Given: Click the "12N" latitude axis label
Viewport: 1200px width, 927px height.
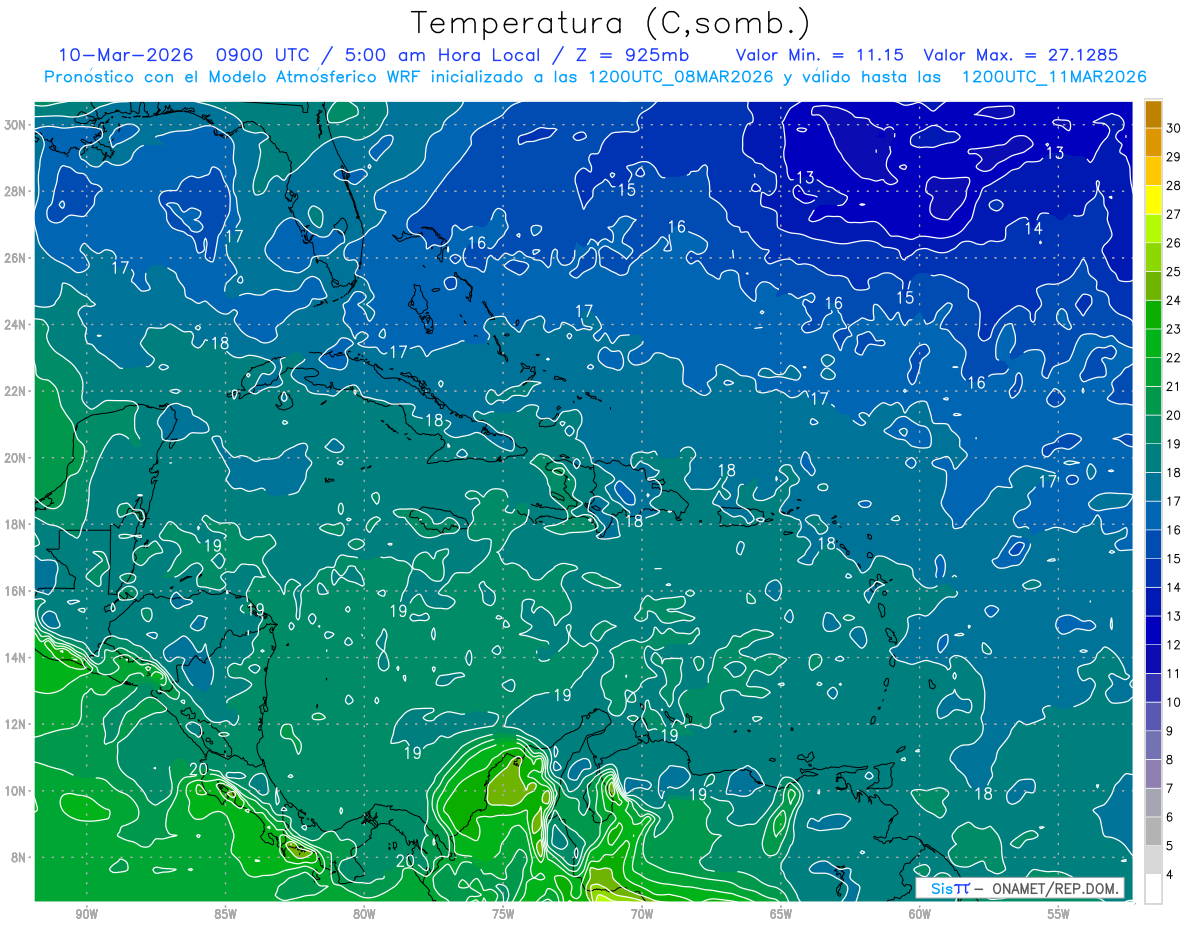Looking at the screenshot, I should pos(17,724).
